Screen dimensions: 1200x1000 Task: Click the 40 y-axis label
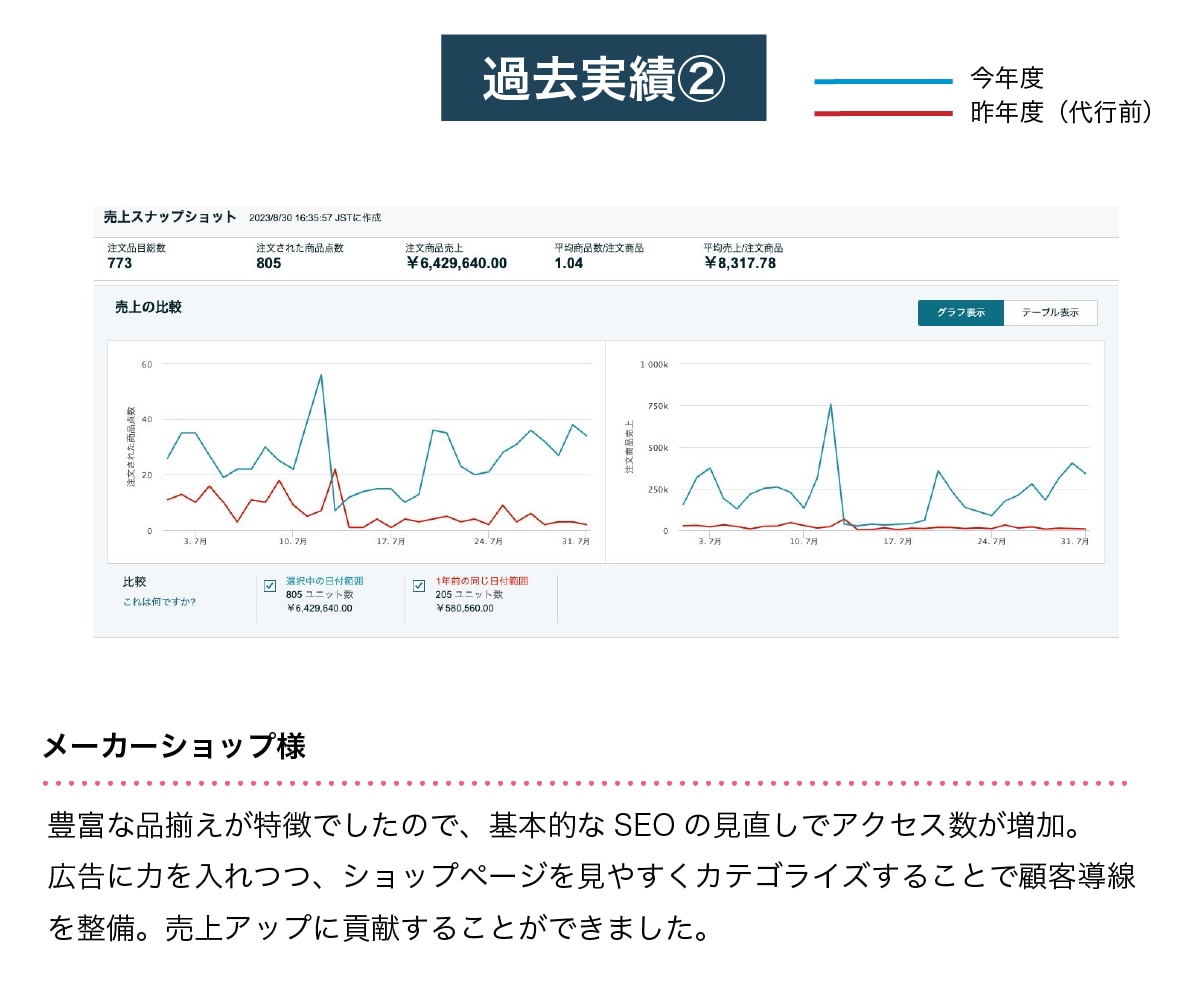coord(147,420)
